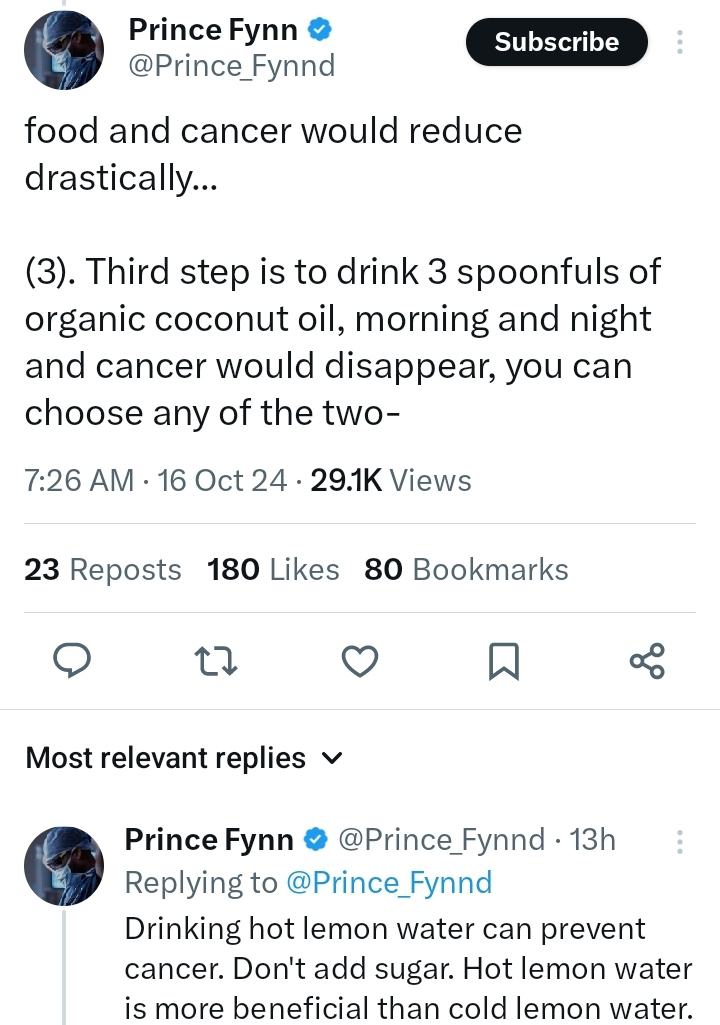
Task: Open the three-dot menu on the reply
Action: pyautogui.click(x=680, y=841)
